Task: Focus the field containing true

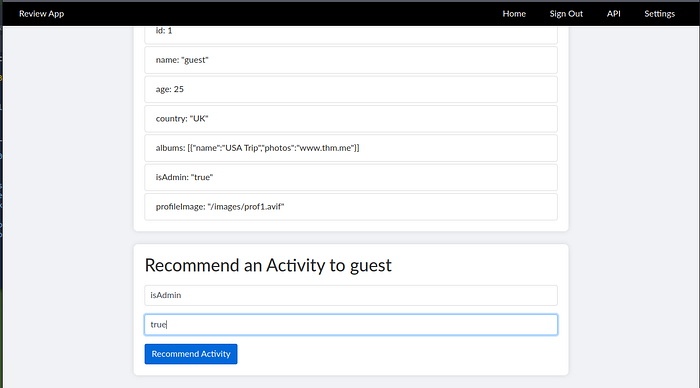Action: pos(351,325)
